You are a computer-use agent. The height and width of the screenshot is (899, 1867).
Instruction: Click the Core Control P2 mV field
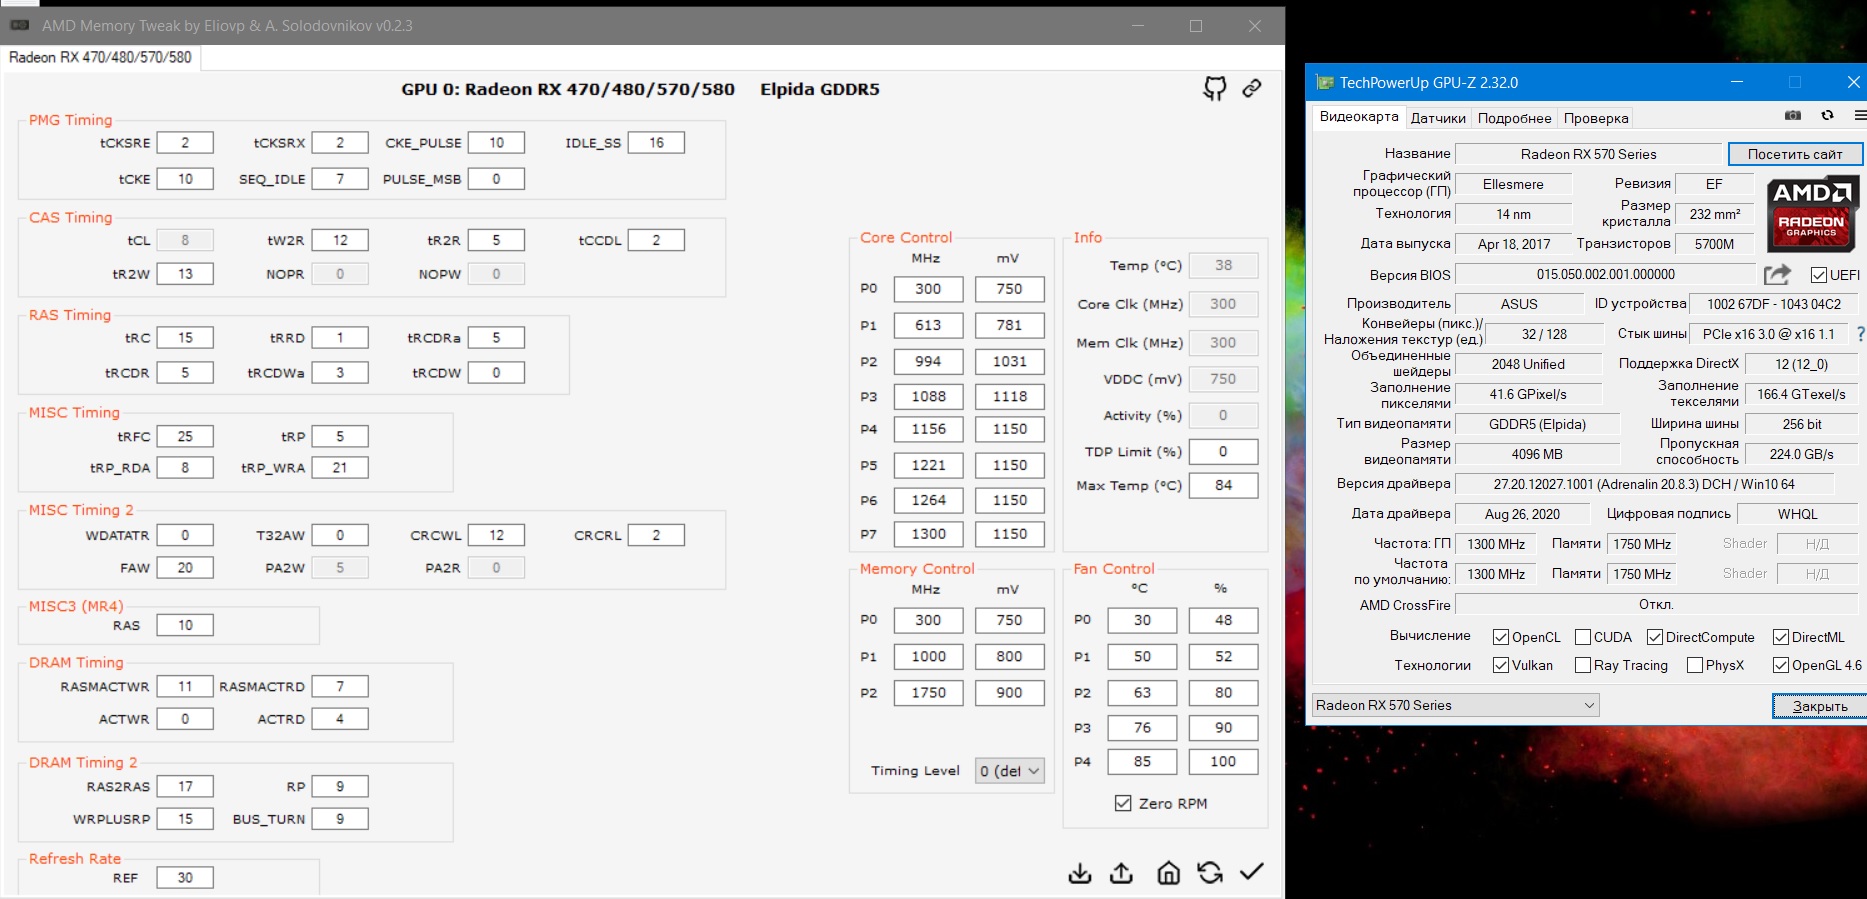coord(1010,361)
